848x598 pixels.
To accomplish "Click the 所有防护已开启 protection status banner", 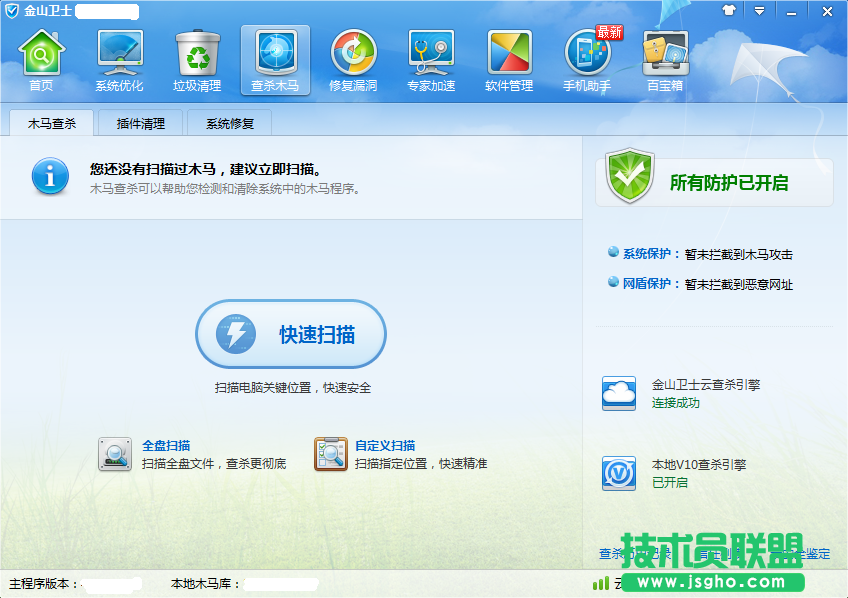I will click(x=714, y=182).
